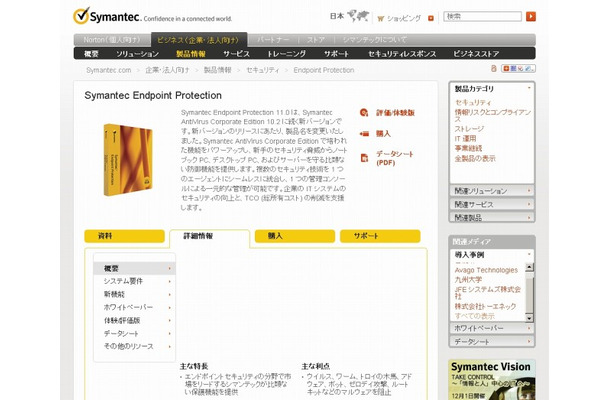Open the ストア top nav item
This screenshot has height=400, width=610.
[316, 40]
